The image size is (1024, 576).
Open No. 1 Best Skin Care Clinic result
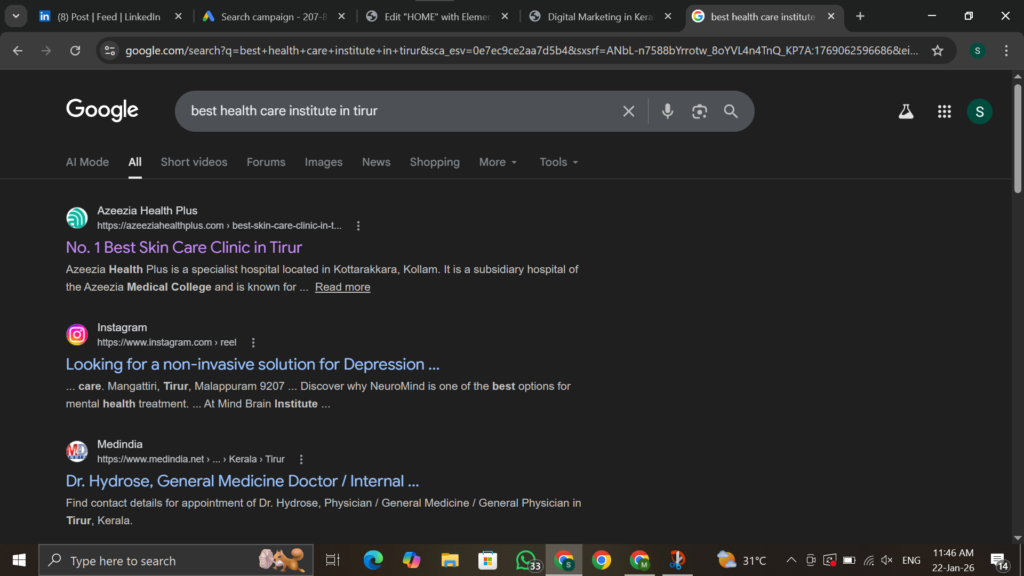point(184,247)
